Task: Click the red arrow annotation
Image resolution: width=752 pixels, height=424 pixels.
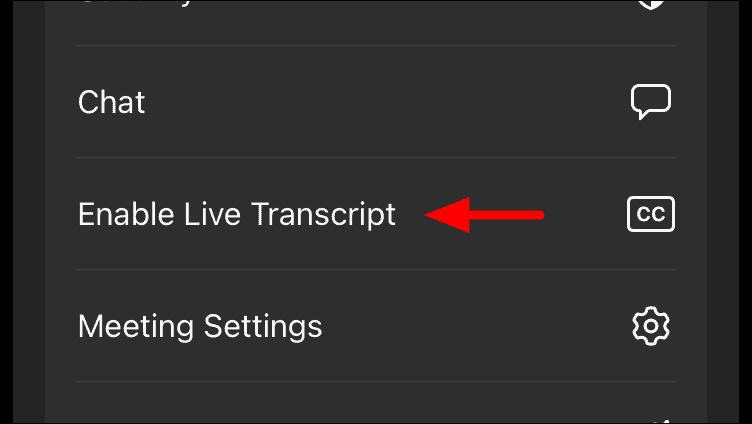Action: tap(484, 215)
